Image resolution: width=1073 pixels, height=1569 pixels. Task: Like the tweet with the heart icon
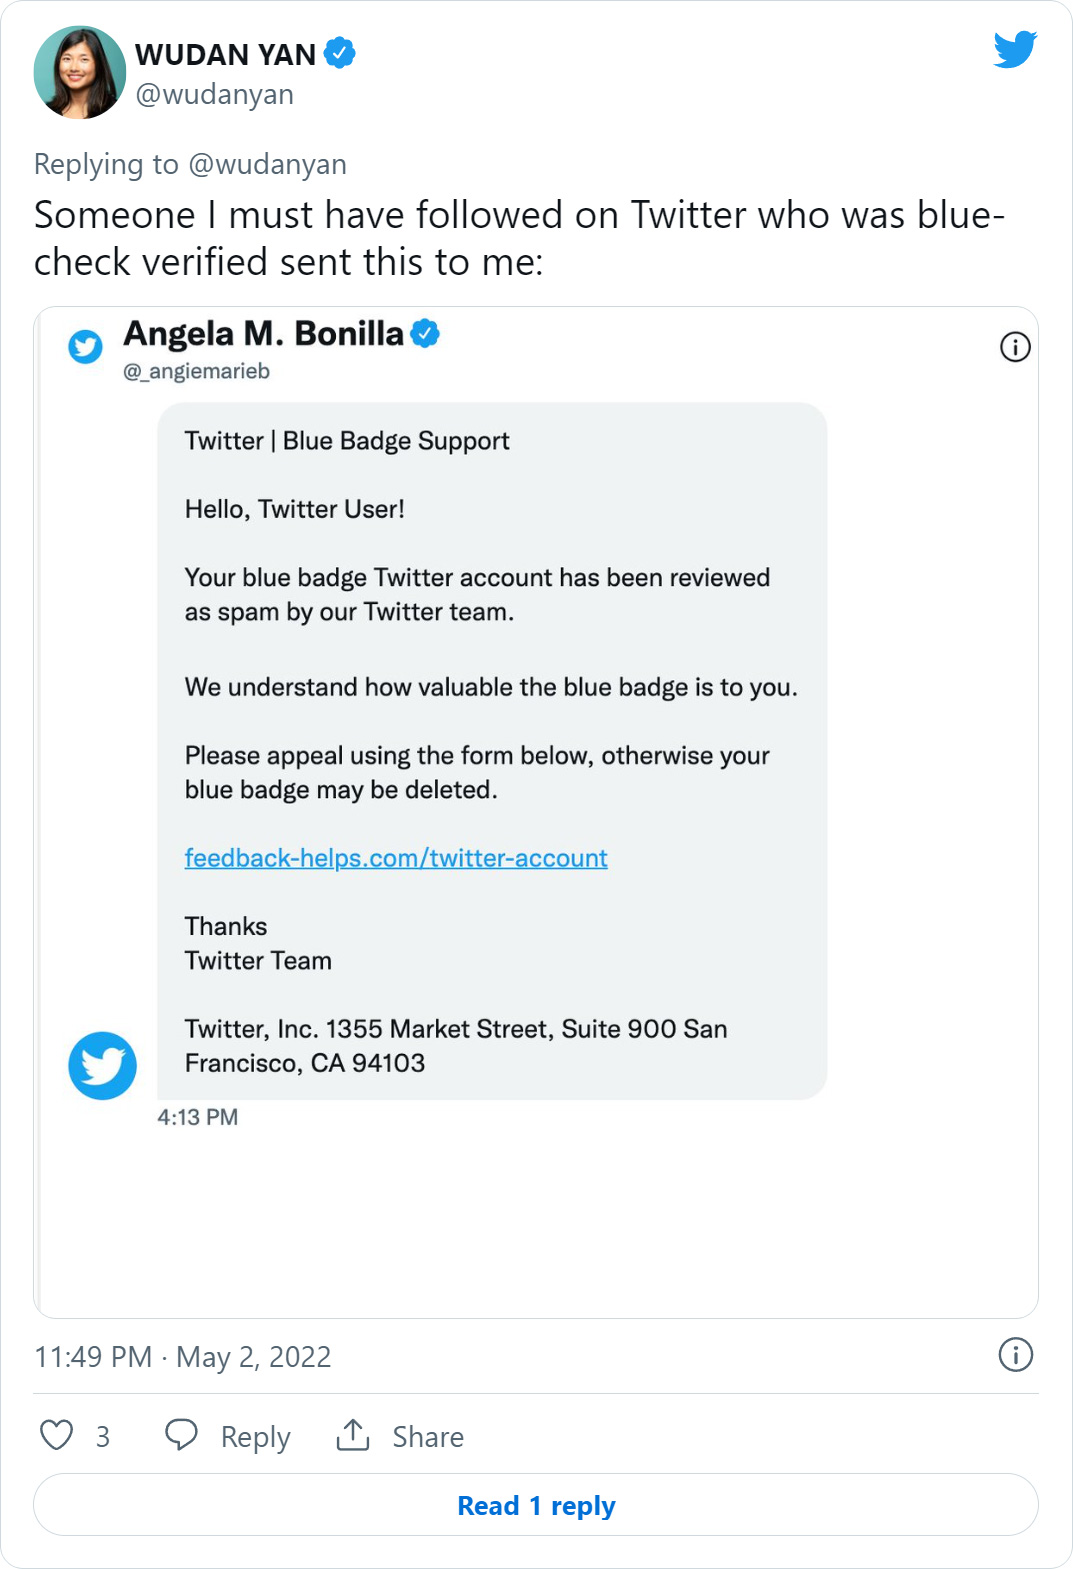[x=57, y=1435]
